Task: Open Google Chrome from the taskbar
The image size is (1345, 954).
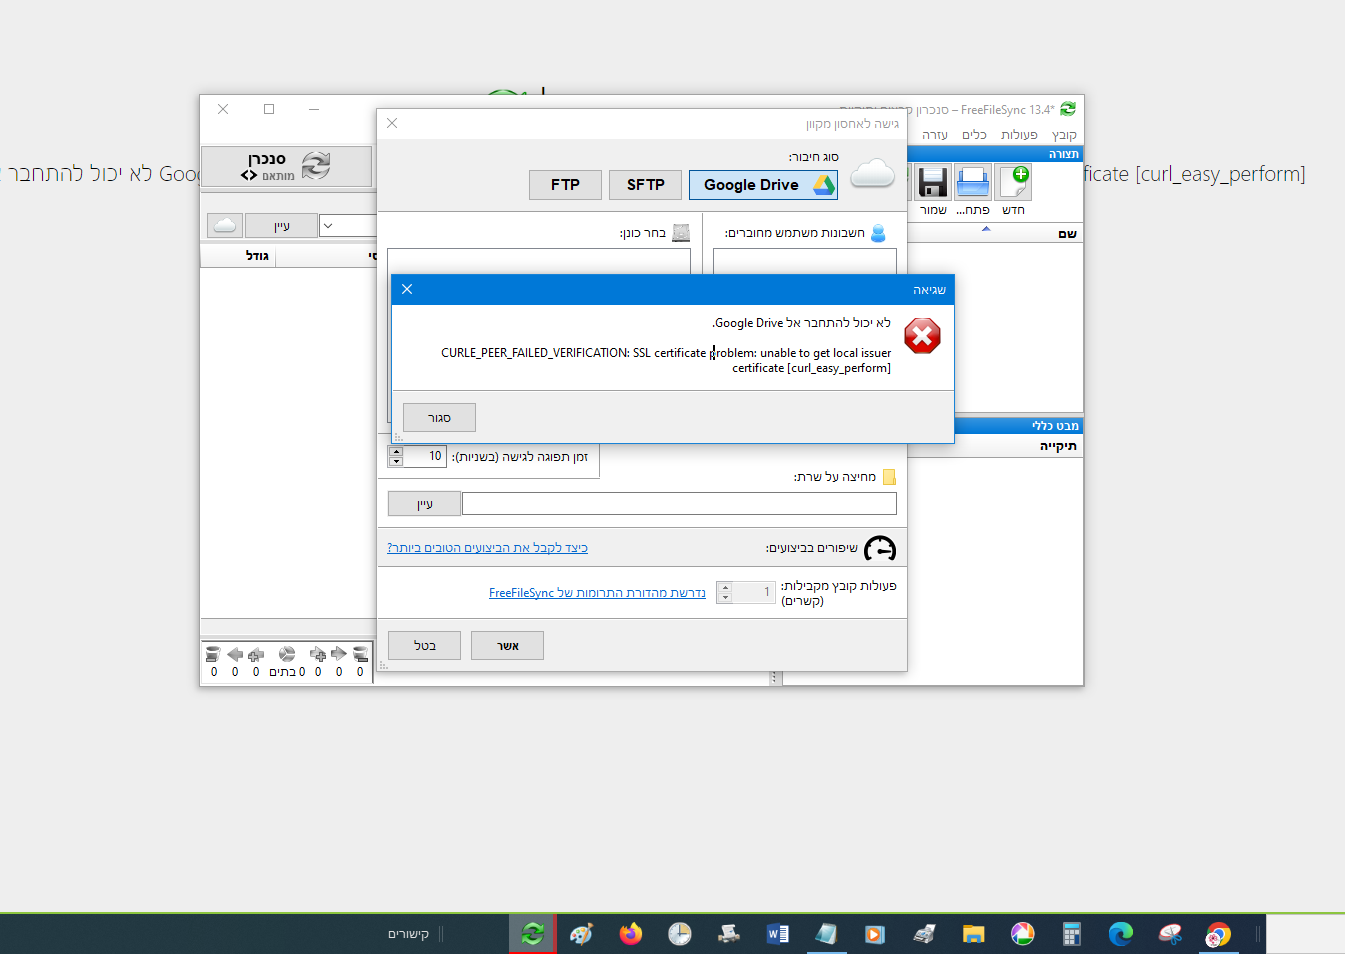Action: coord(1218,934)
